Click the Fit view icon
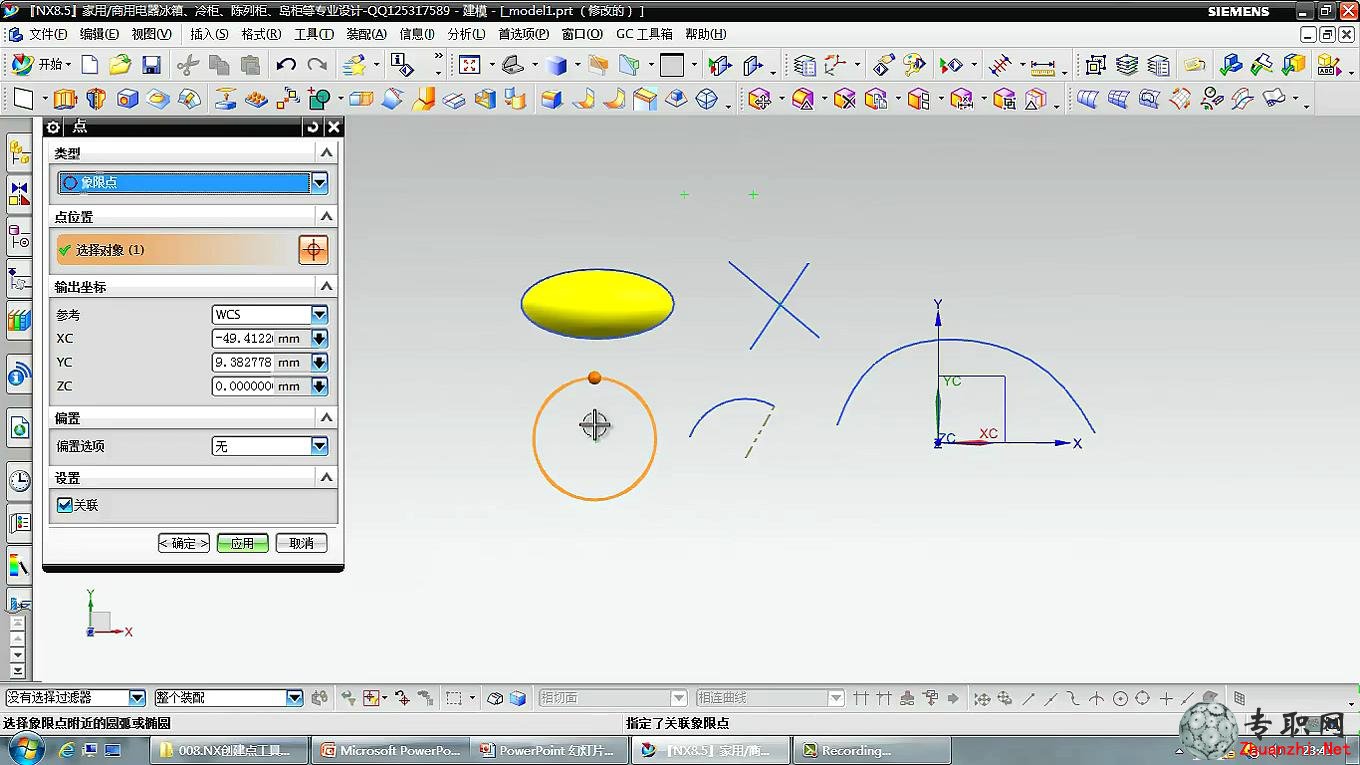1360x765 pixels. tap(469, 65)
